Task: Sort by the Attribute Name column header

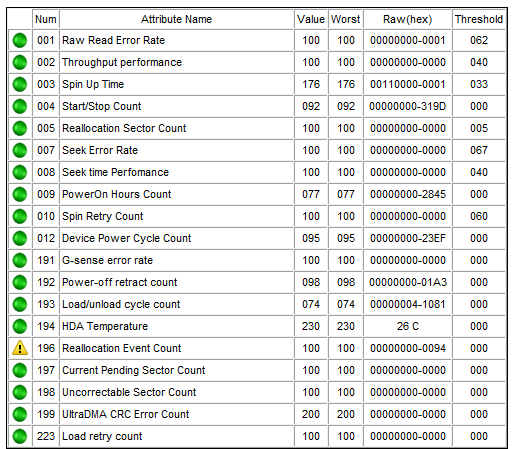Action: (x=176, y=19)
